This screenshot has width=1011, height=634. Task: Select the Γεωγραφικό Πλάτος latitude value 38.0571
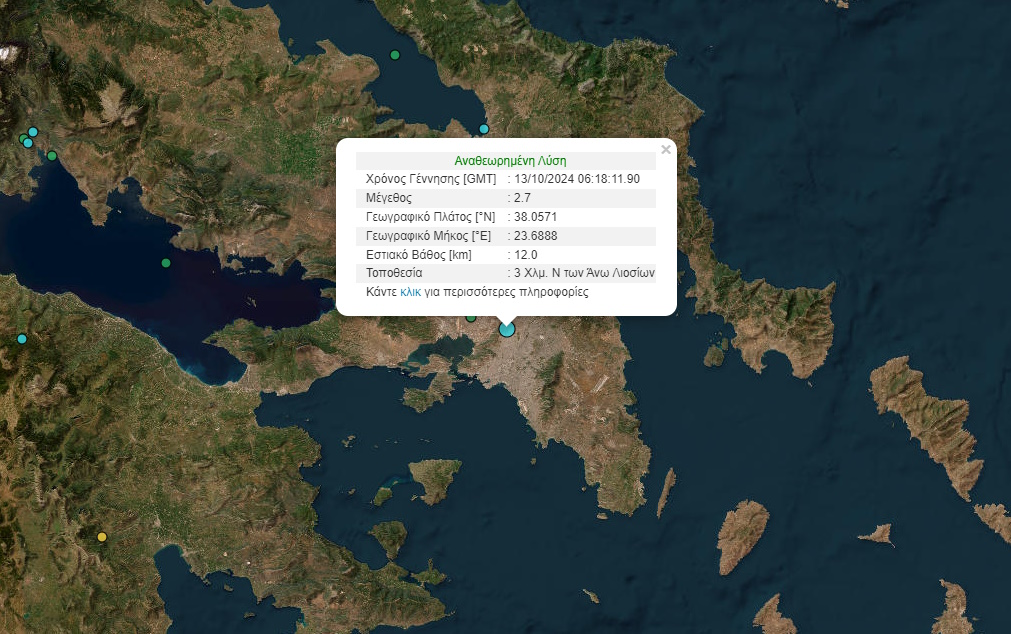point(533,217)
